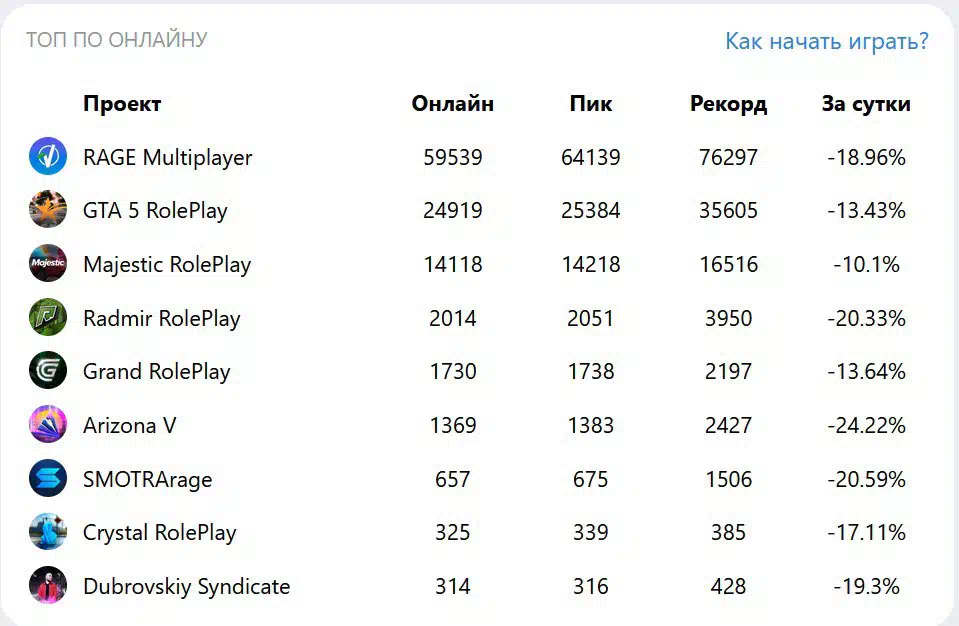Click the RAGE Multiplayer blue checkmark icon
This screenshot has width=959, height=626.
tap(48, 156)
